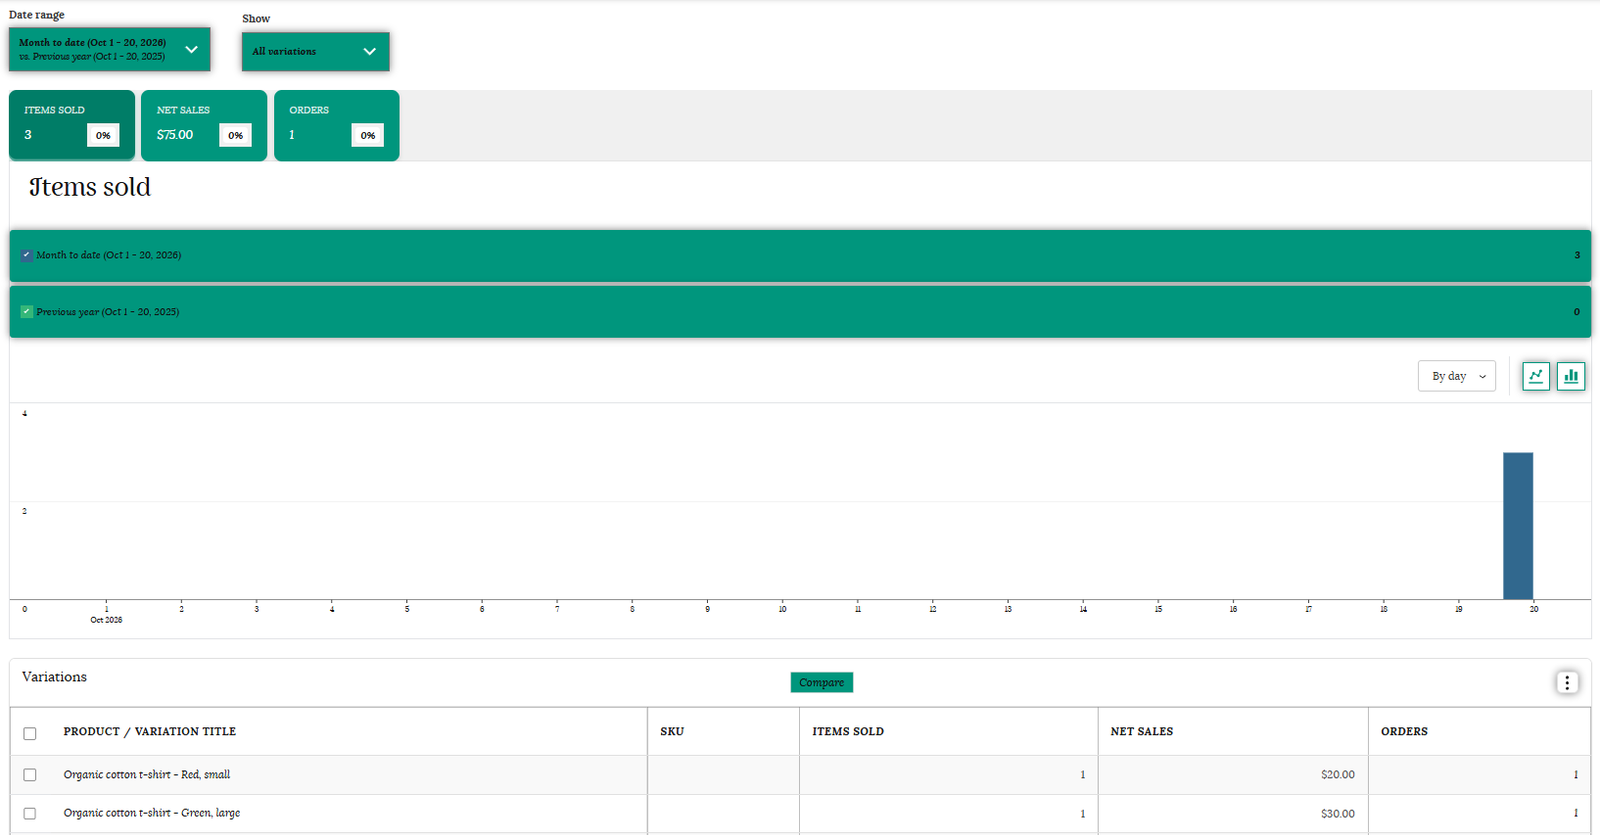This screenshot has width=1600, height=835.
Task: Sort table by Orders column header
Action: (1405, 732)
